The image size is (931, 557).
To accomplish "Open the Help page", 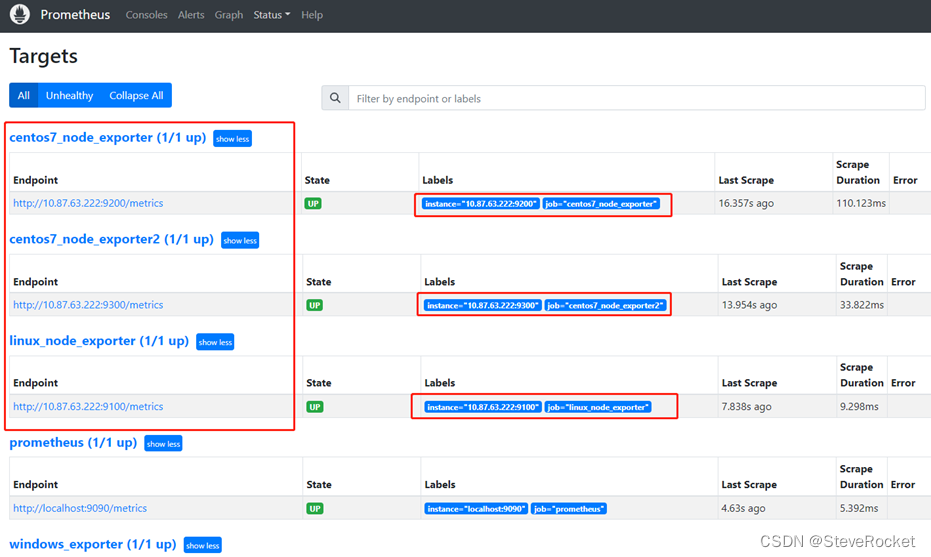I will 312,15.
